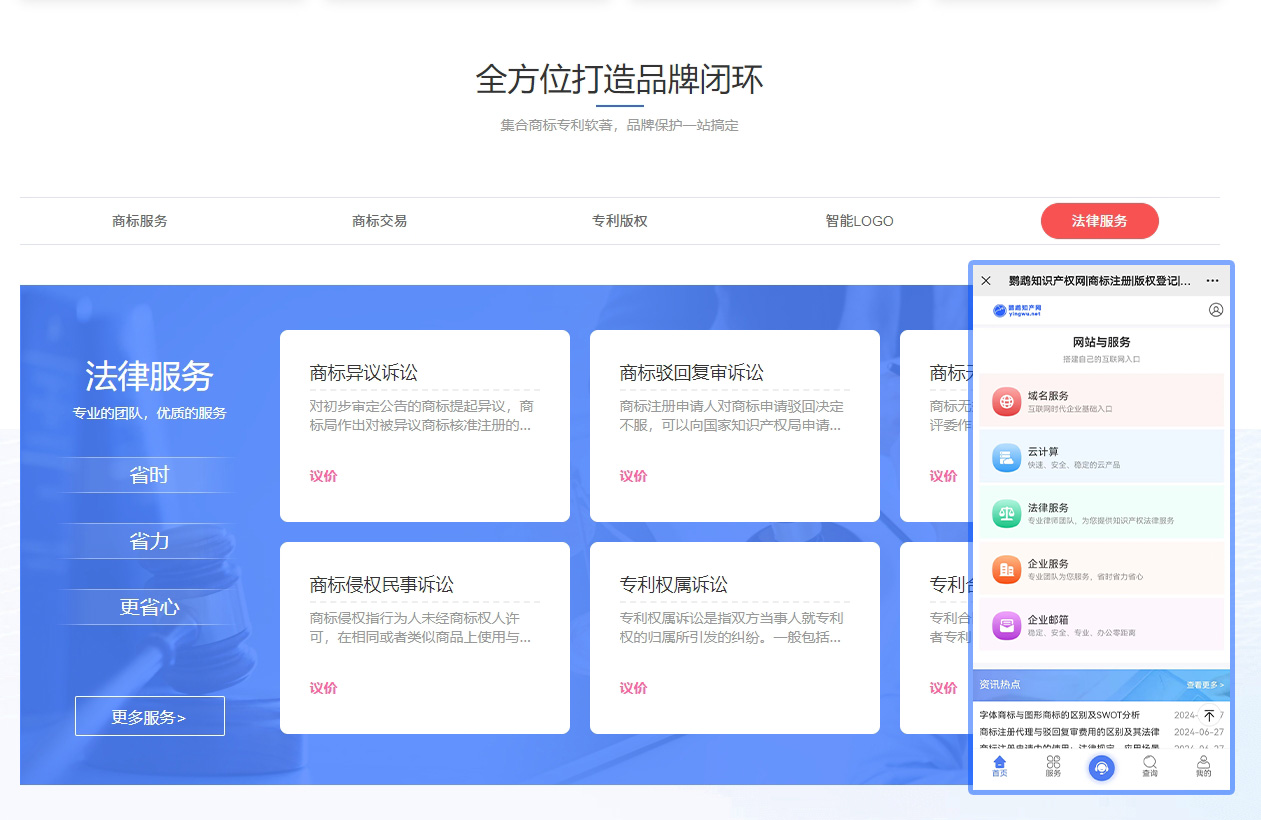1261x820 pixels.
Task: Click 查看更多 in the 资讯热点 section
Action: pos(1205,685)
